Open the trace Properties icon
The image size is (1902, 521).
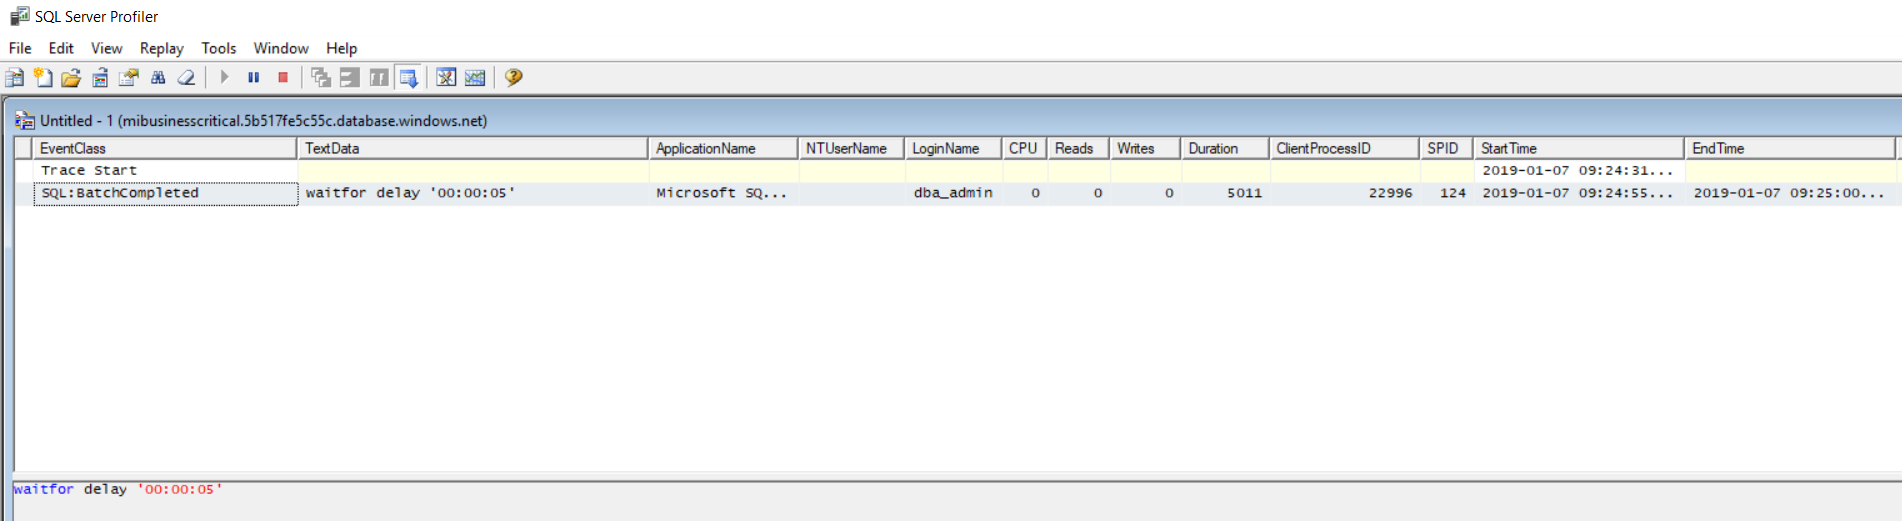tap(129, 78)
